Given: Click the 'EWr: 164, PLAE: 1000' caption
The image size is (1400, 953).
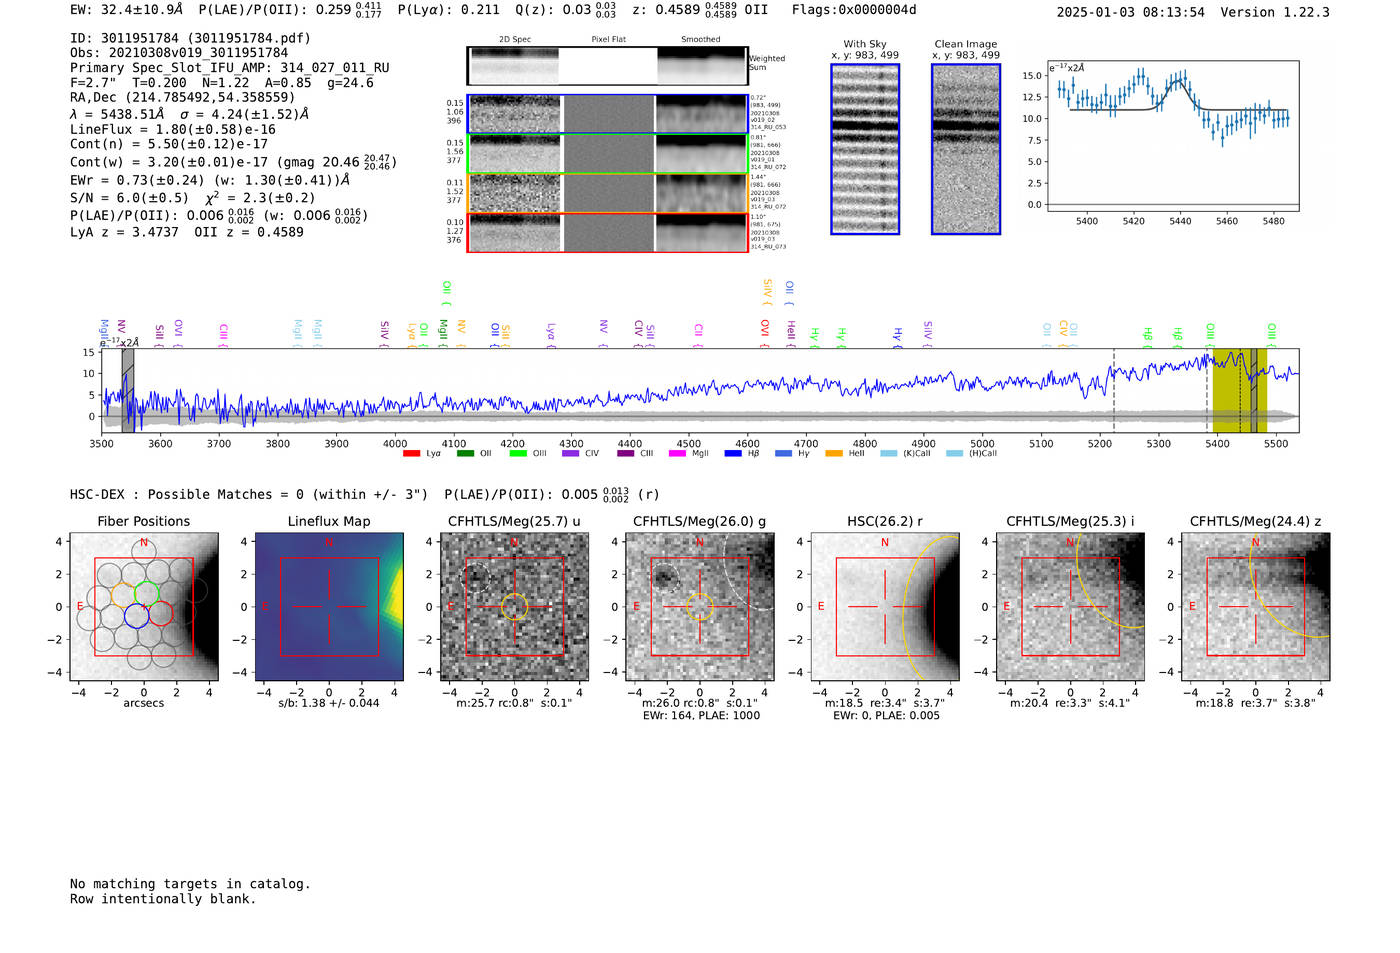Looking at the screenshot, I should click(x=700, y=716).
